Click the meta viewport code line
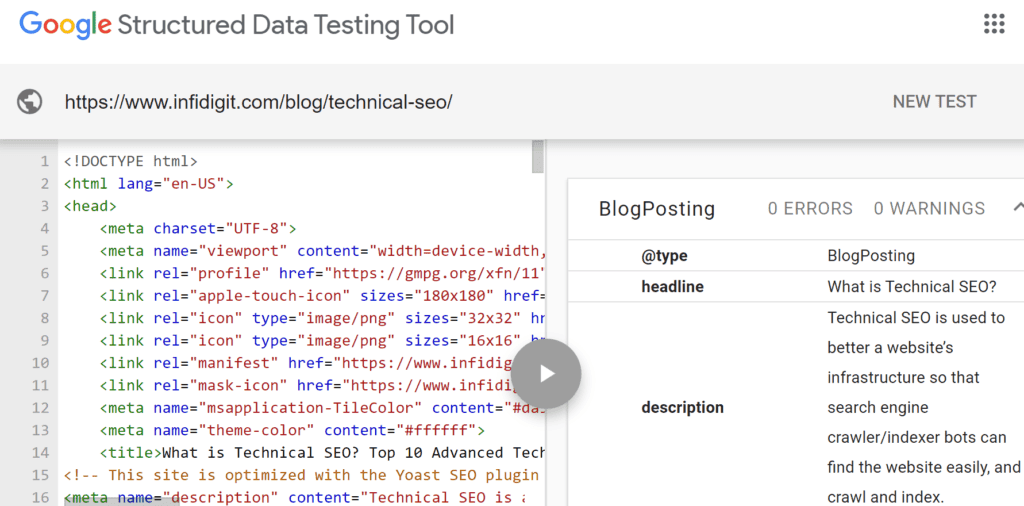Image resolution: width=1024 pixels, height=506 pixels. (323, 251)
